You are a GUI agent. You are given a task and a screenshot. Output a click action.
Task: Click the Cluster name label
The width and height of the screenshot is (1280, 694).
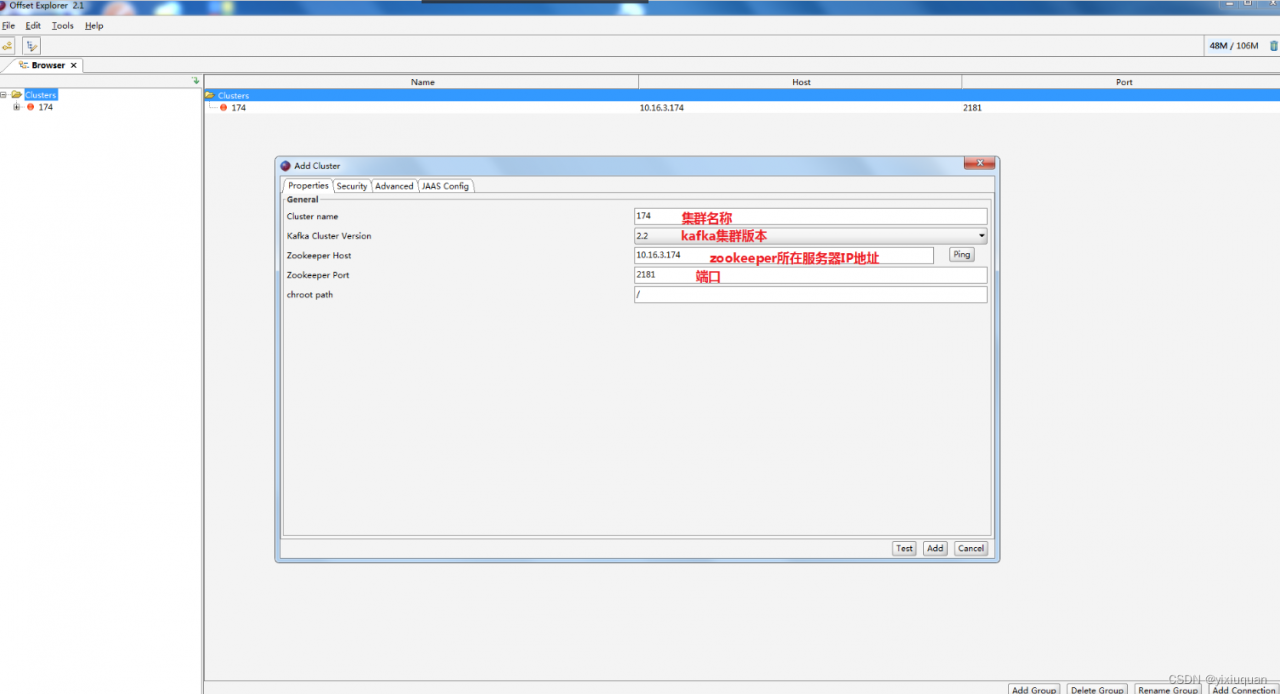(x=312, y=216)
